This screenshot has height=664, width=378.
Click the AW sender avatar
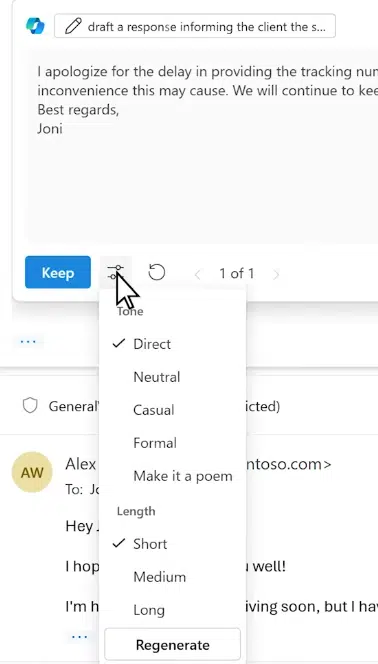coord(32,472)
